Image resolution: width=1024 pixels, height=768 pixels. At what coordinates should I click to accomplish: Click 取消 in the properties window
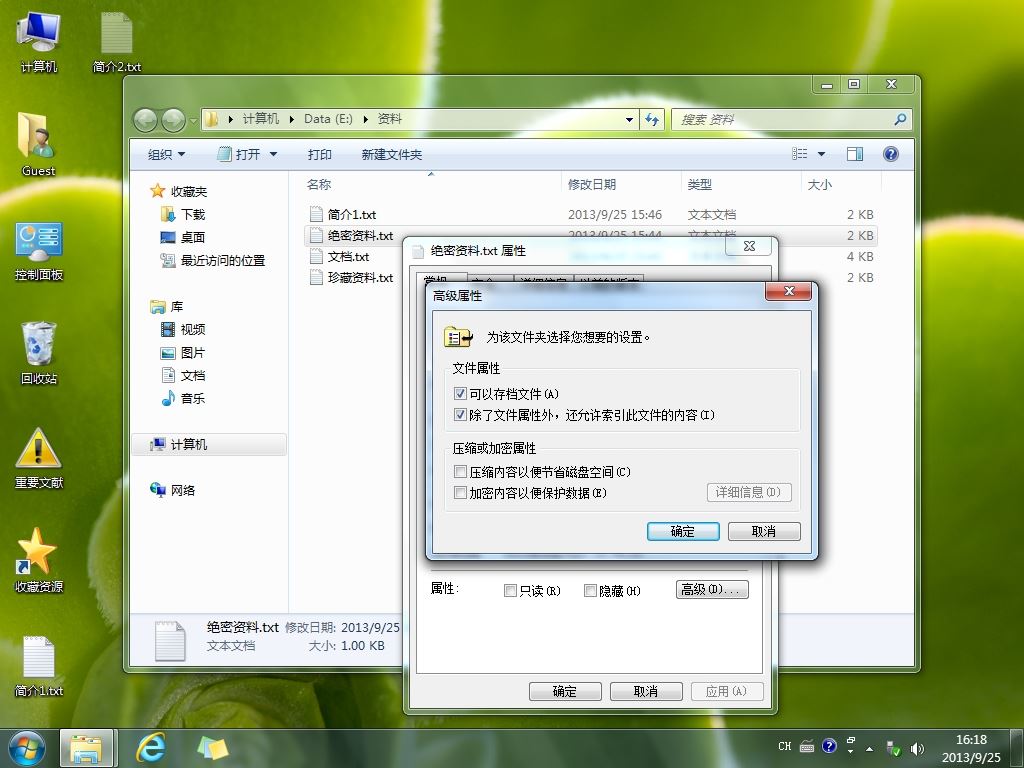point(646,692)
